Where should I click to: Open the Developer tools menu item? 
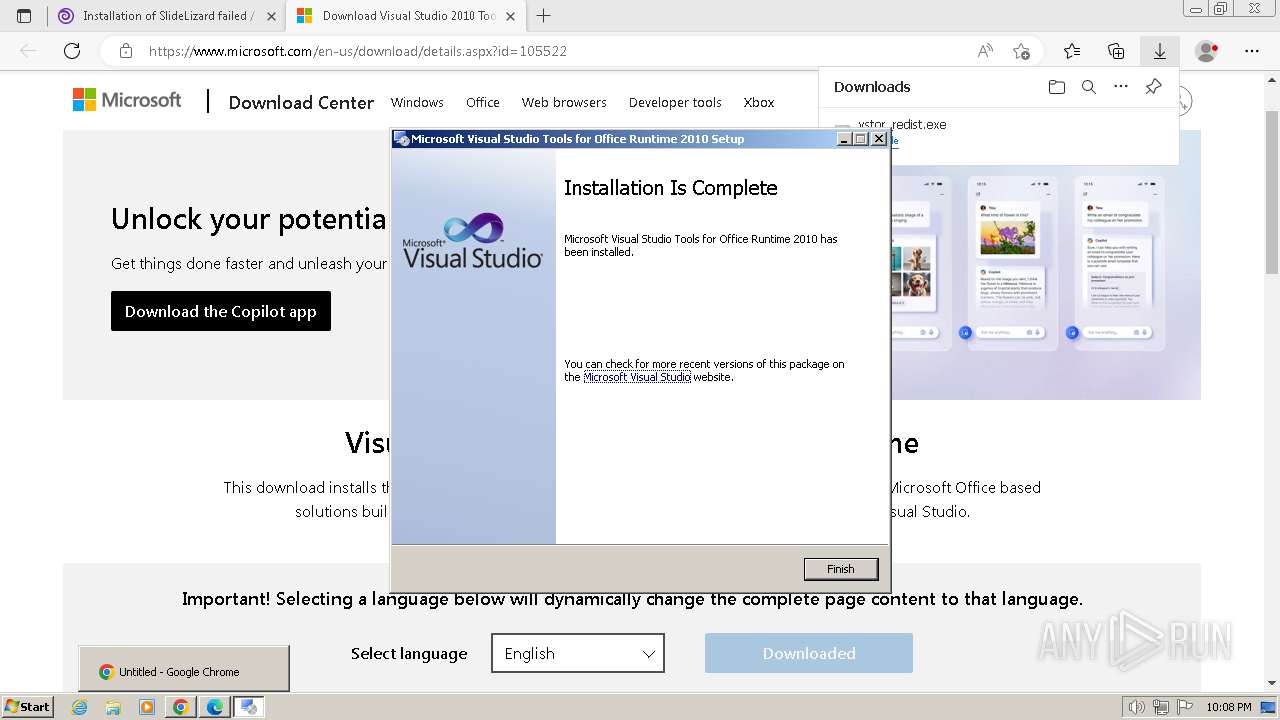pyautogui.click(x=675, y=102)
